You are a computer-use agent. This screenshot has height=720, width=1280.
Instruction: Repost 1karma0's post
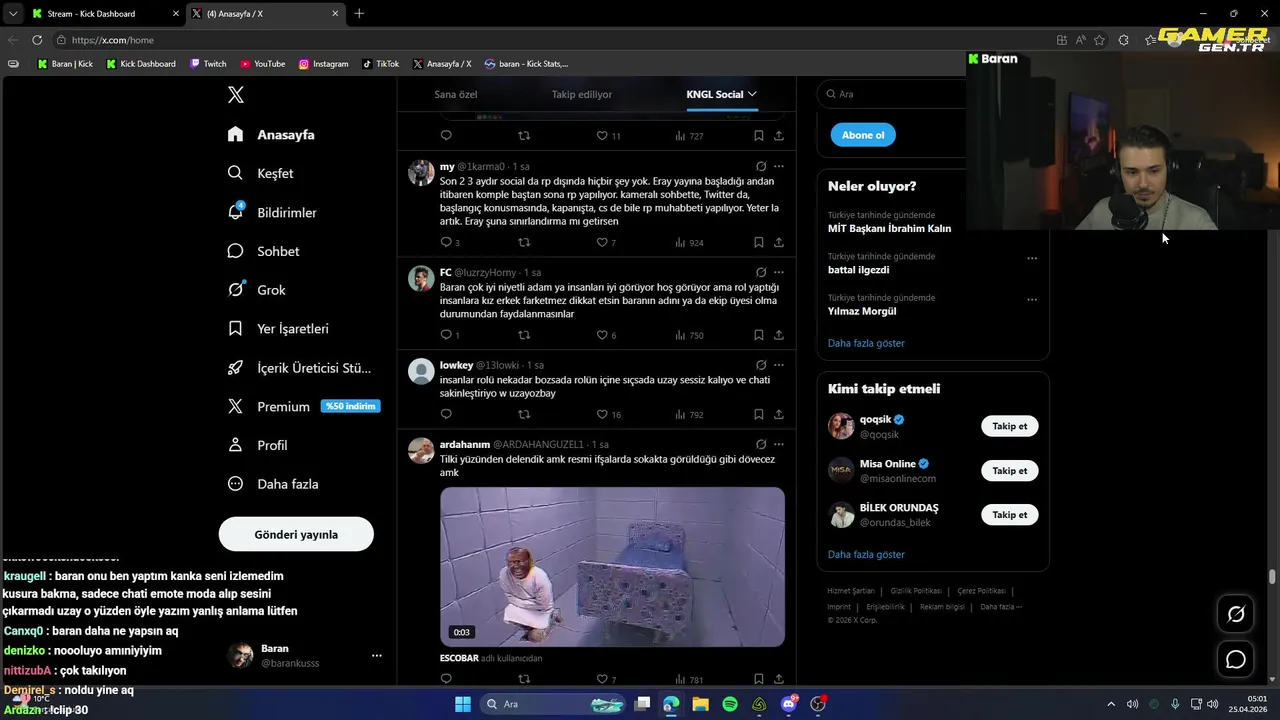[x=524, y=242]
